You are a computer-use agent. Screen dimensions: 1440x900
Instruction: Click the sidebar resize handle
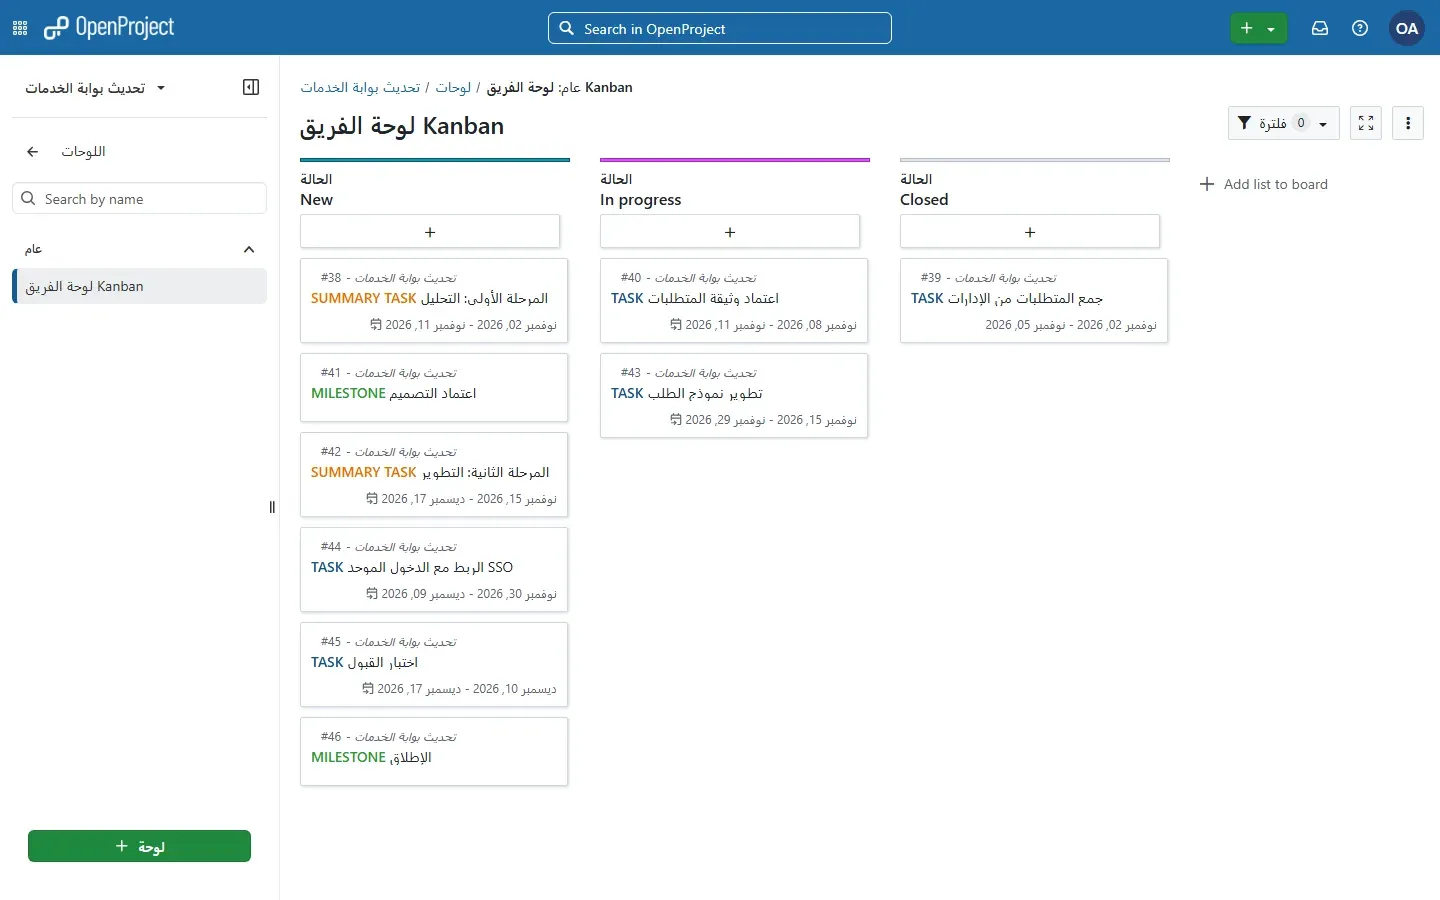pos(272,507)
